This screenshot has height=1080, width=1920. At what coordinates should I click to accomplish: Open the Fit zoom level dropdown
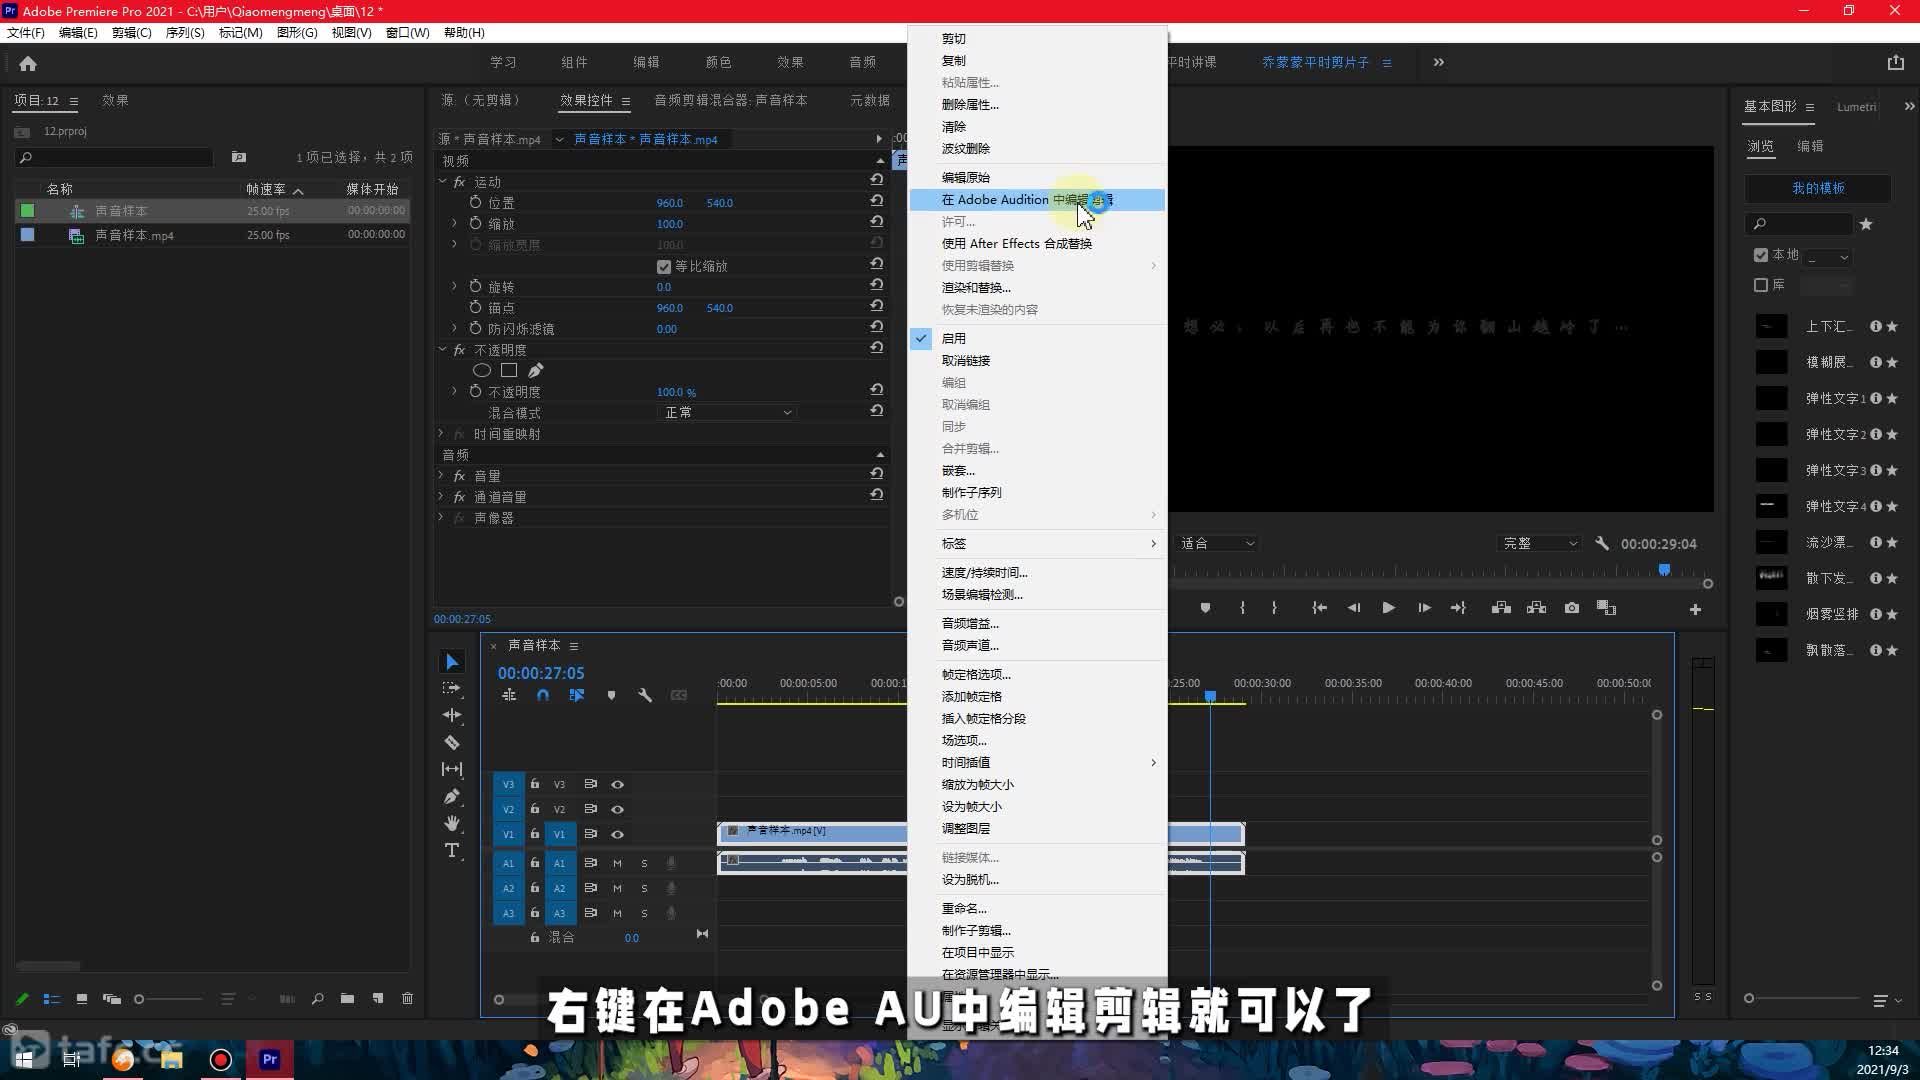click(x=1217, y=543)
